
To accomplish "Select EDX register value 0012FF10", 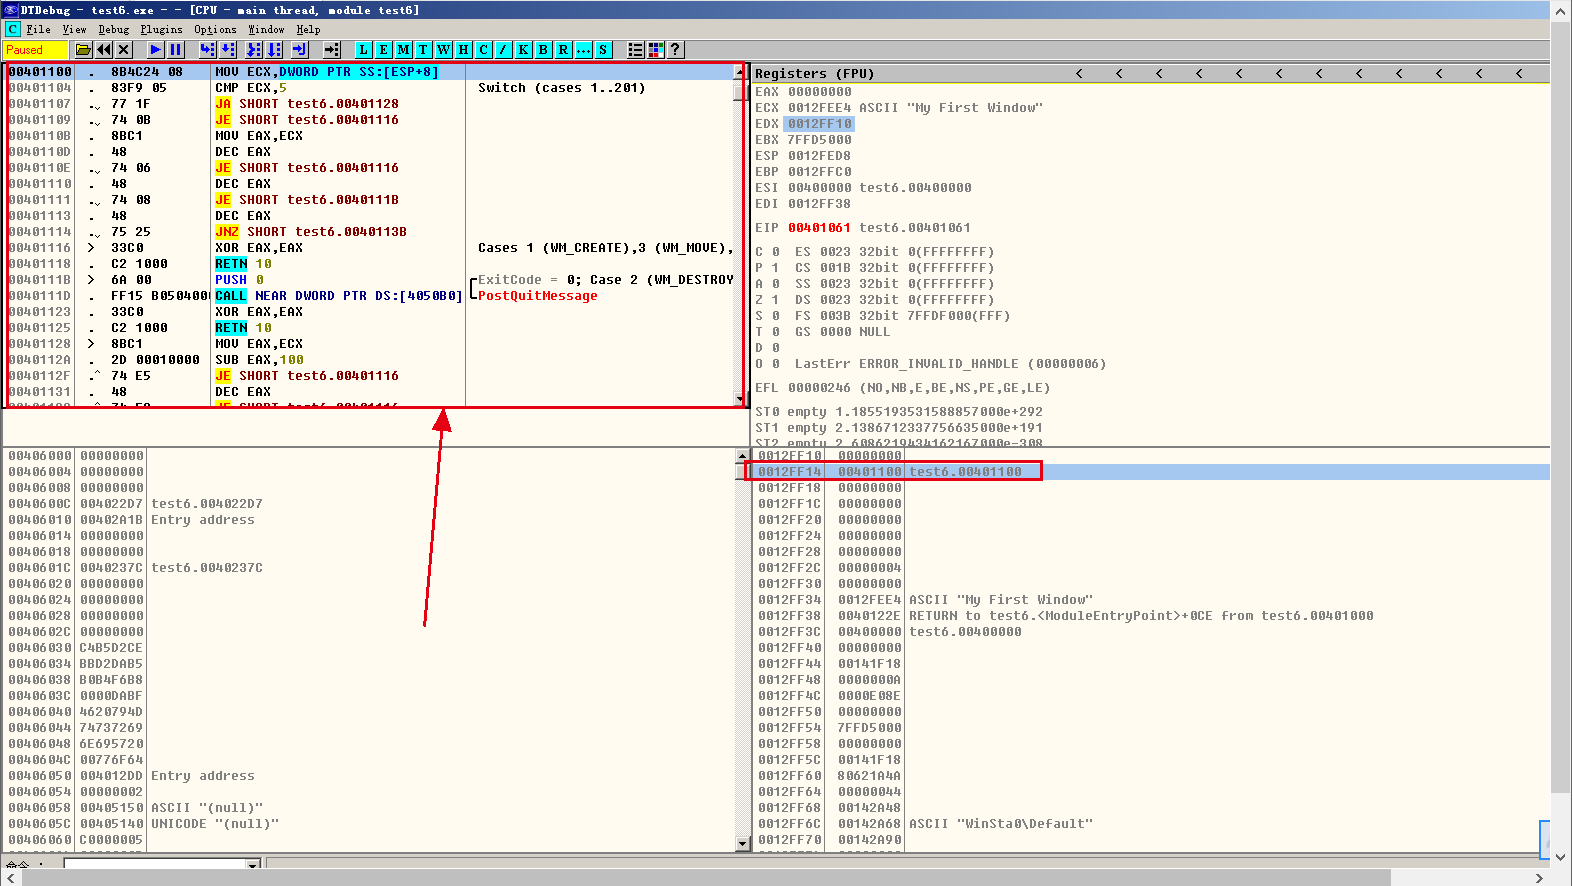I will (819, 124).
